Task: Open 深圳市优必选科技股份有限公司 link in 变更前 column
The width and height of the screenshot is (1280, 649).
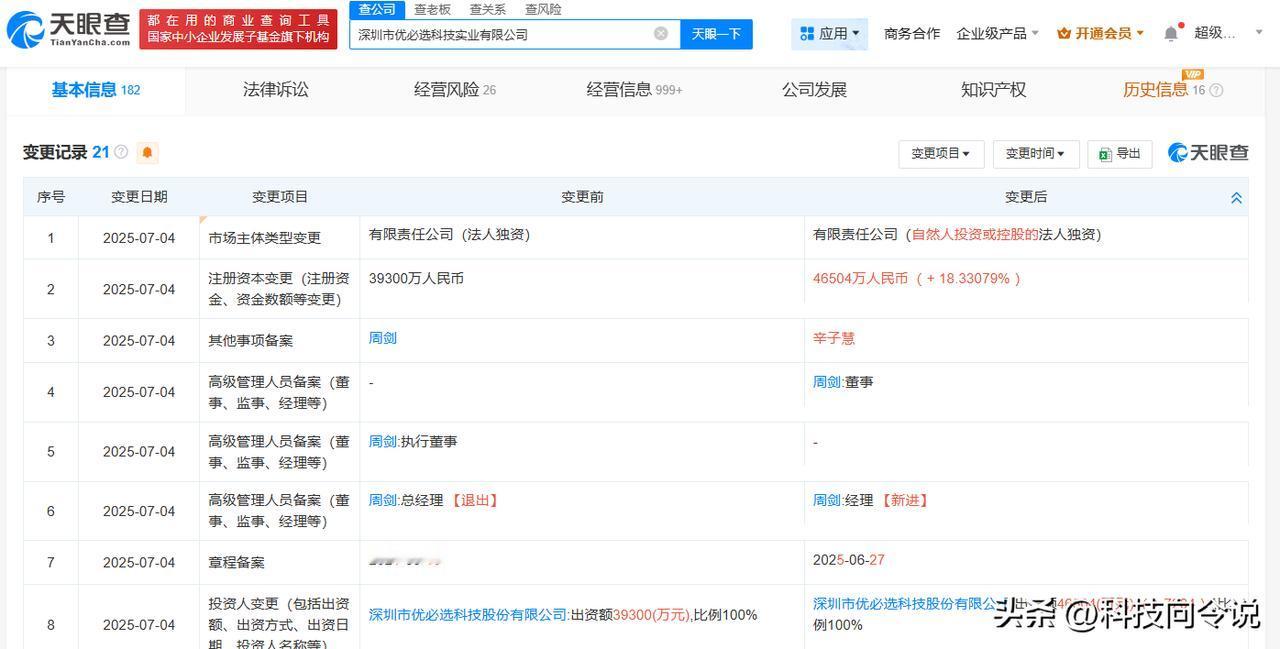Action: [x=468, y=615]
